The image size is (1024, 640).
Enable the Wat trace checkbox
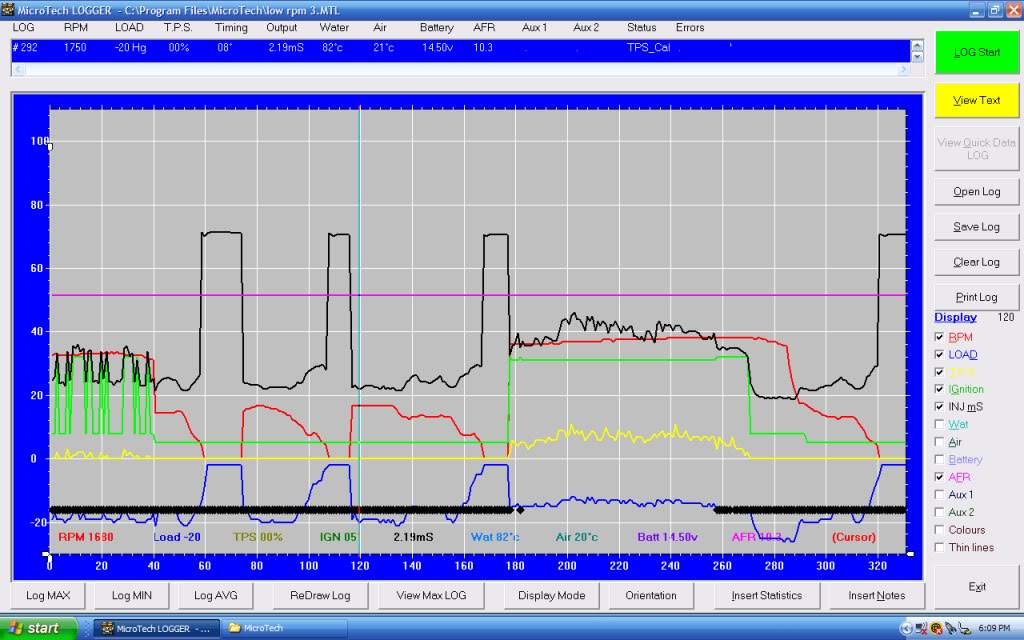pos(939,424)
